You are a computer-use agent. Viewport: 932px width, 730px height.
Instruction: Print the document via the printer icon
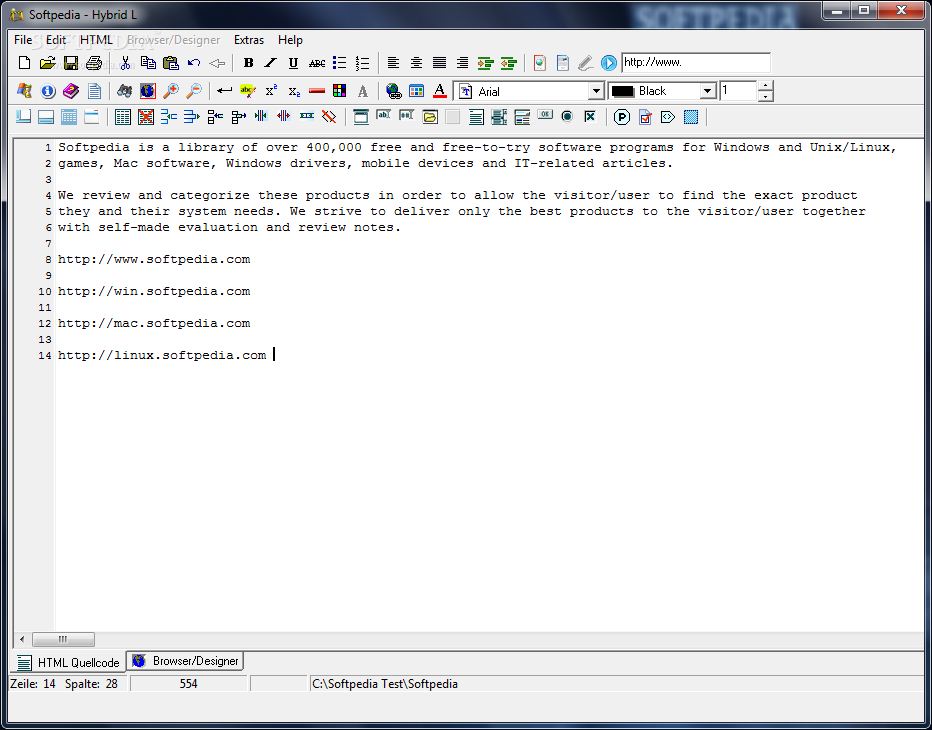coord(94,62)
